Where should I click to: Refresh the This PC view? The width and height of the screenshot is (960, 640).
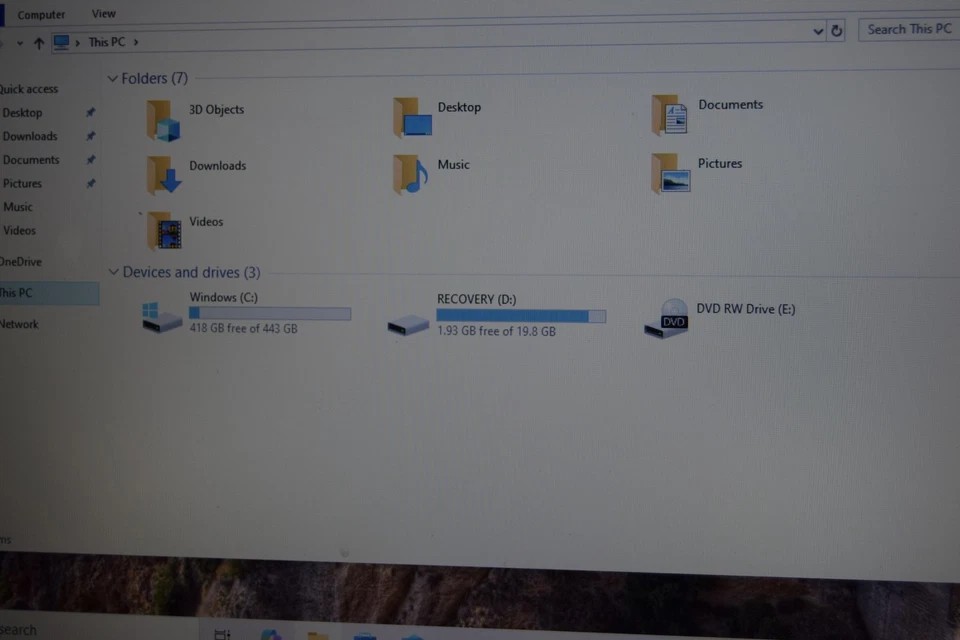click(836, 30)
